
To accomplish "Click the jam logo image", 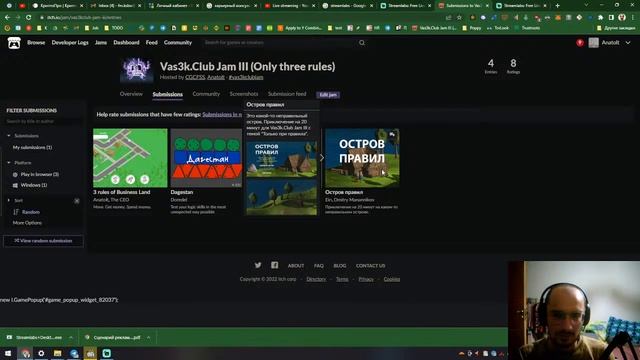I will [137, 70].
